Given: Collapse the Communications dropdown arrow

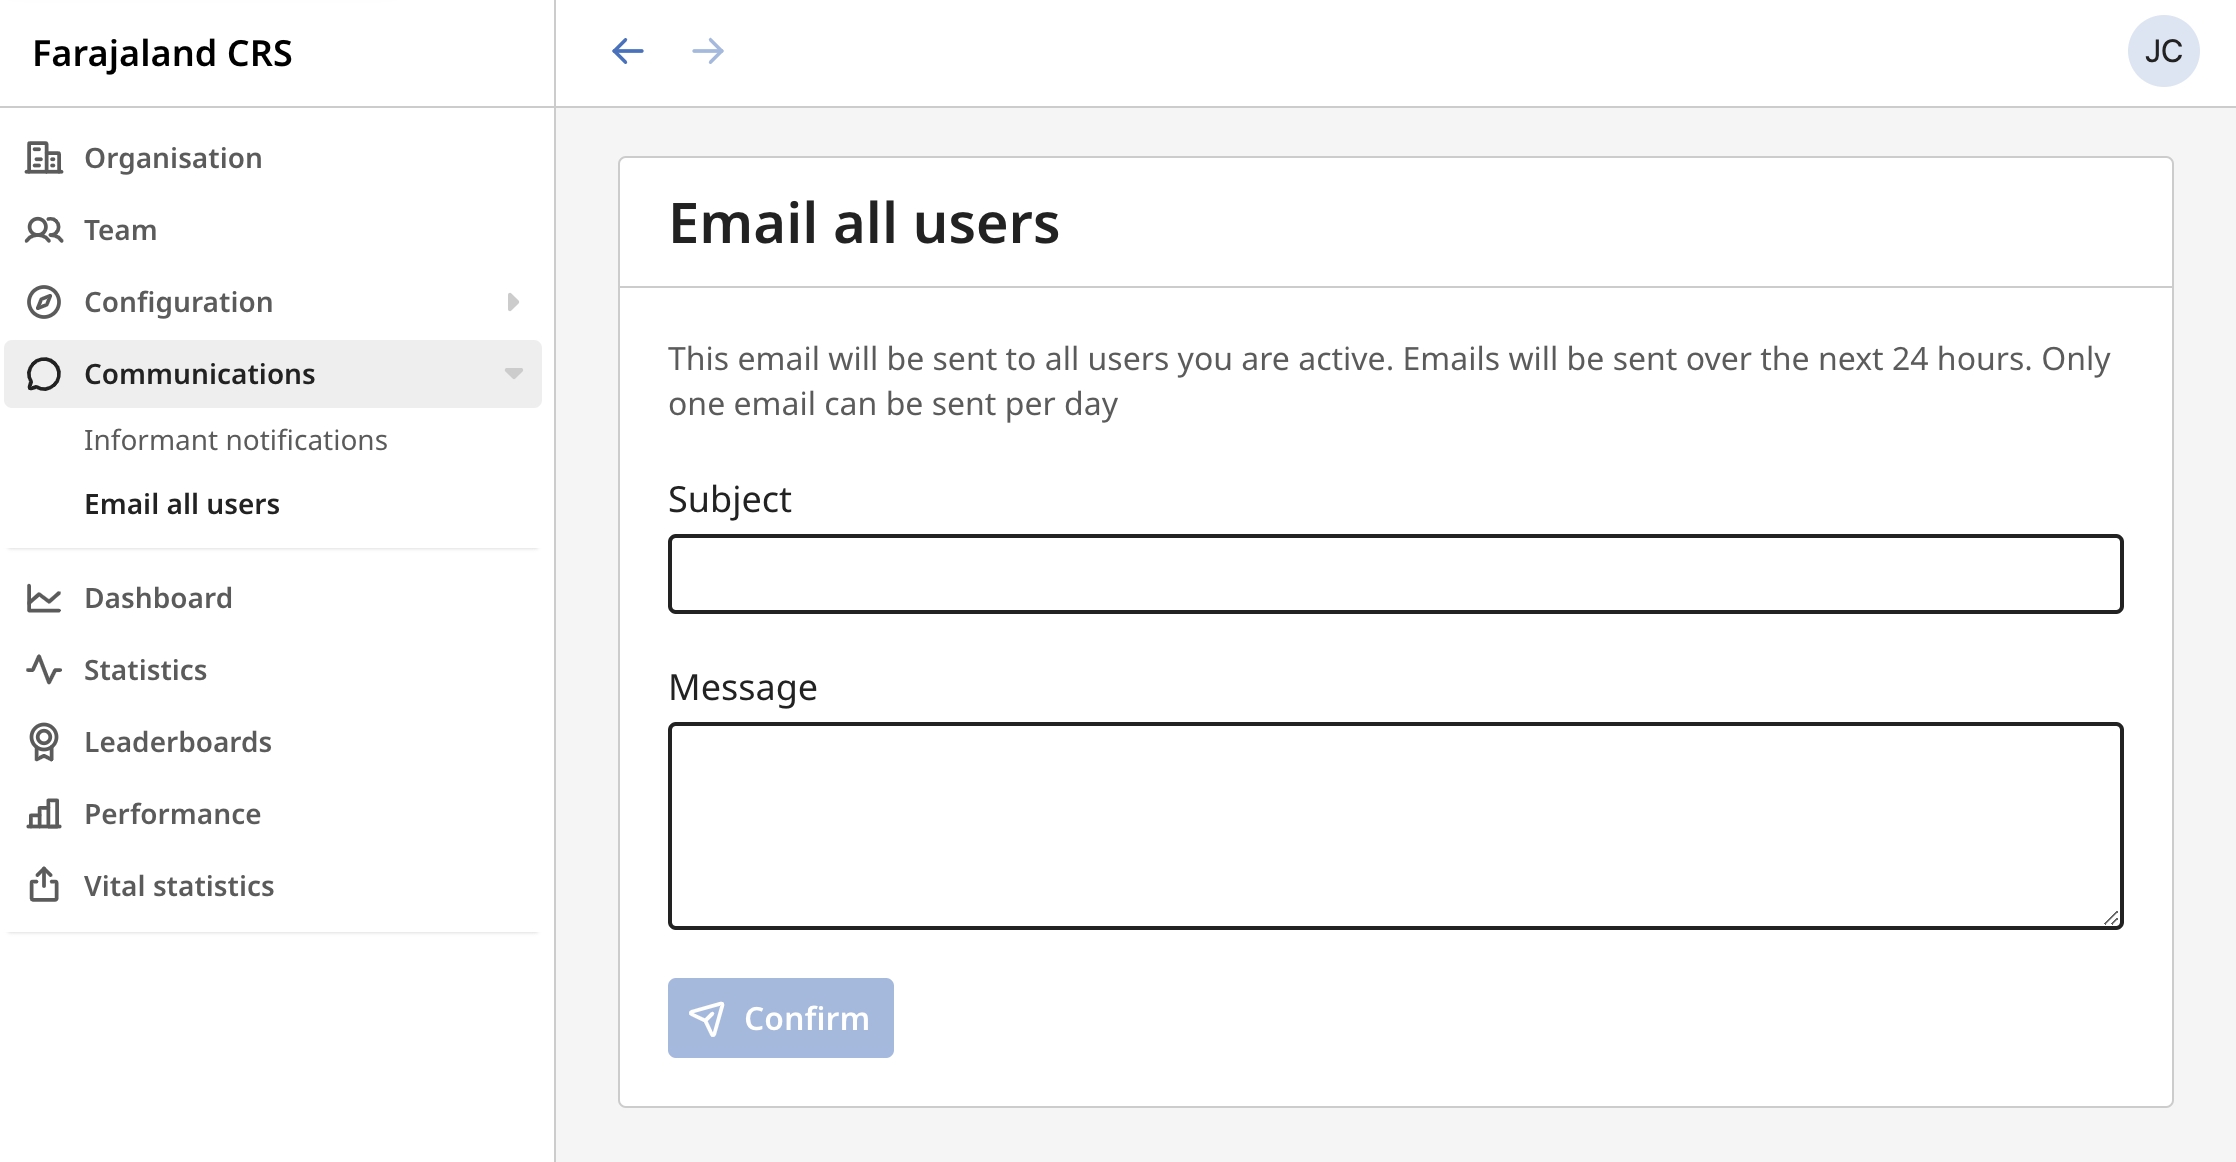Looking at the screenshot, I should [x=513, y=374].
